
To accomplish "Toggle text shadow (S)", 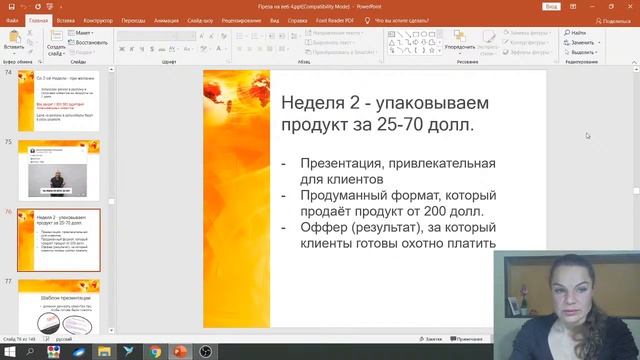I will (x=151, y=49).
